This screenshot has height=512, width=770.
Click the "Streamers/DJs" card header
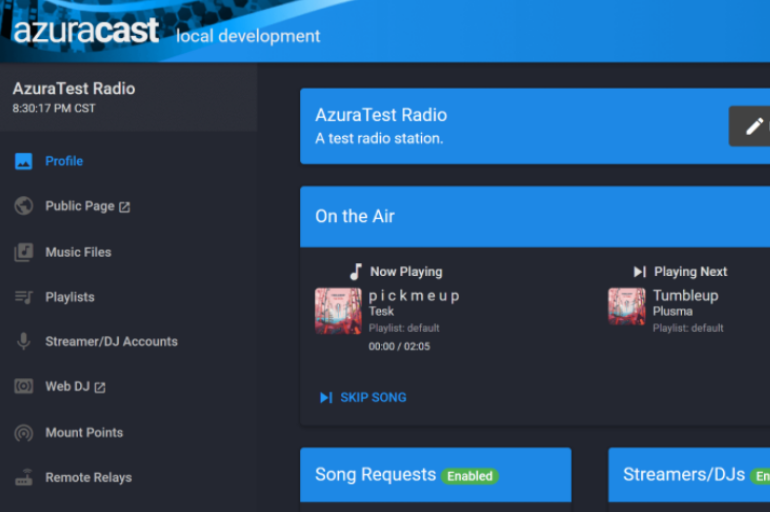pos(689,475)
